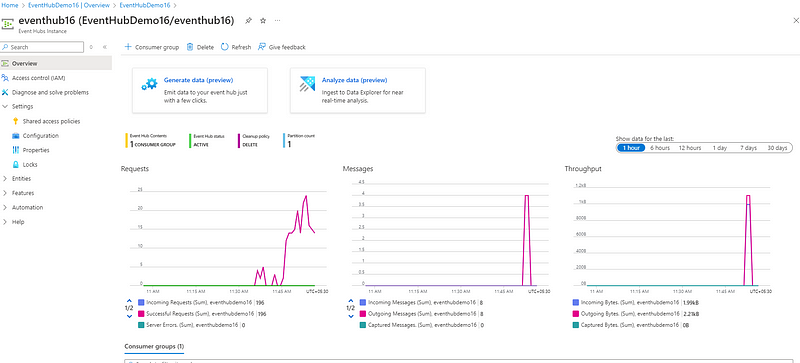Open Shared access policies key icon
800x363 pixels.
coord(15,122)
